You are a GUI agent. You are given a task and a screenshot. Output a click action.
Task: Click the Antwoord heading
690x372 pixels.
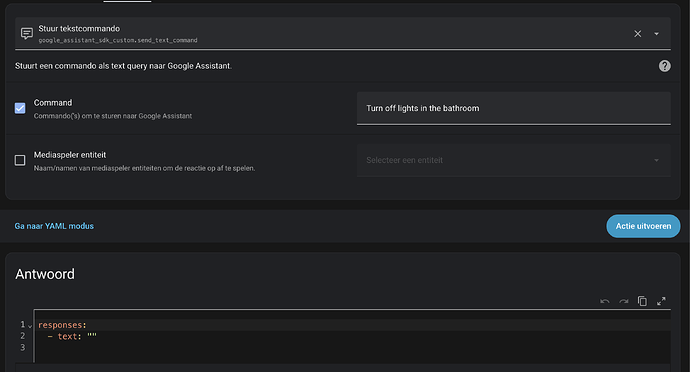[45, 274]
